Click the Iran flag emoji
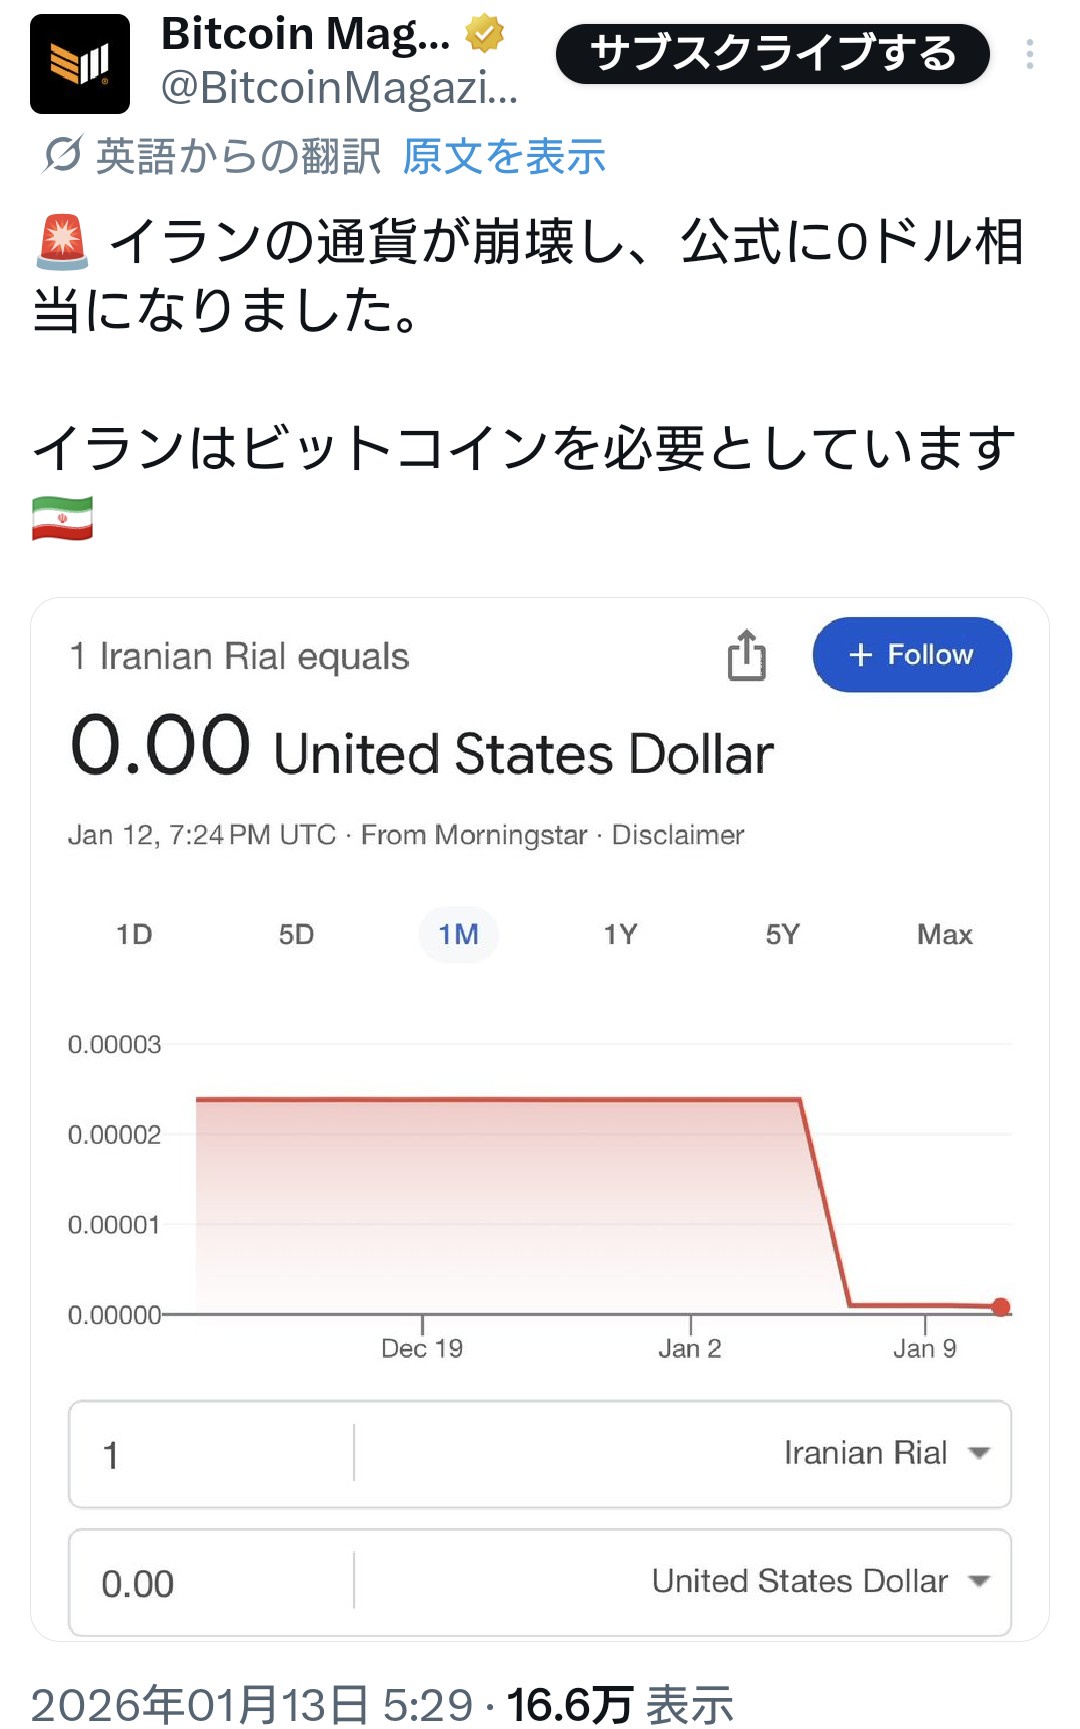The width and height of the screenshot is (1080, 1729). tap(62, 518)
